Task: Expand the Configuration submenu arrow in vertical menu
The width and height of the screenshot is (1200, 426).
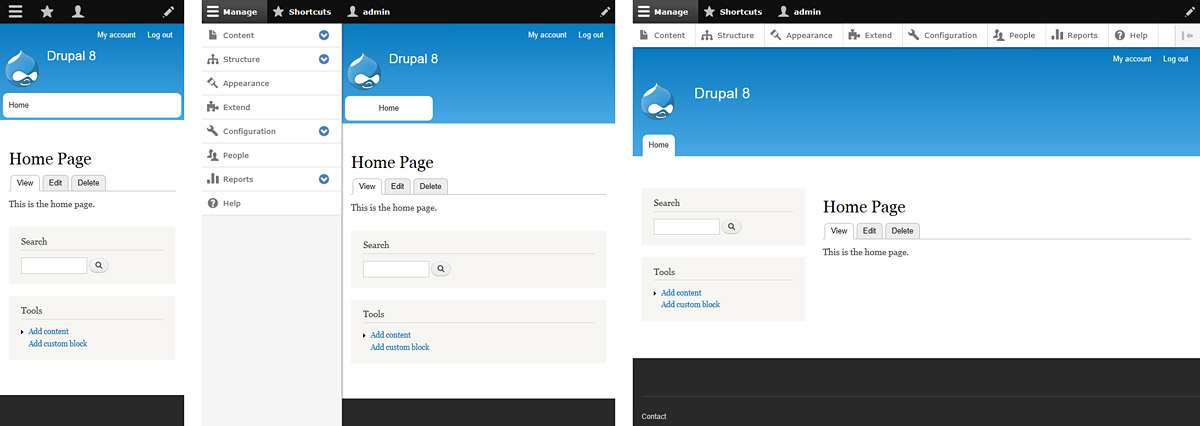Action: (324, 131)
